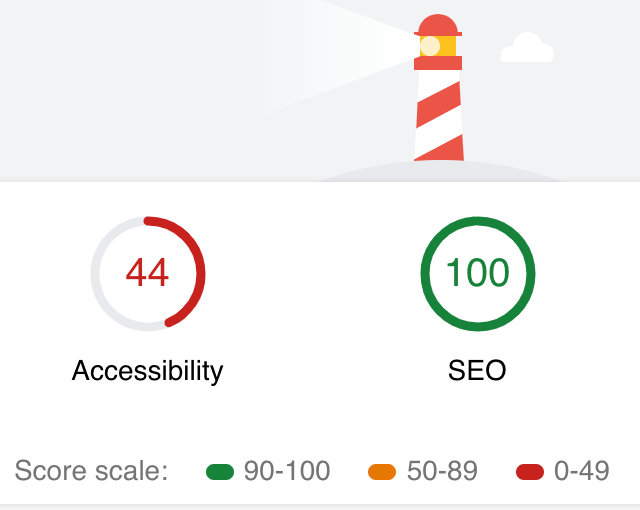Click the gray hill under lighthouse
Screen dimensions: 640x510
click(441, 171)
